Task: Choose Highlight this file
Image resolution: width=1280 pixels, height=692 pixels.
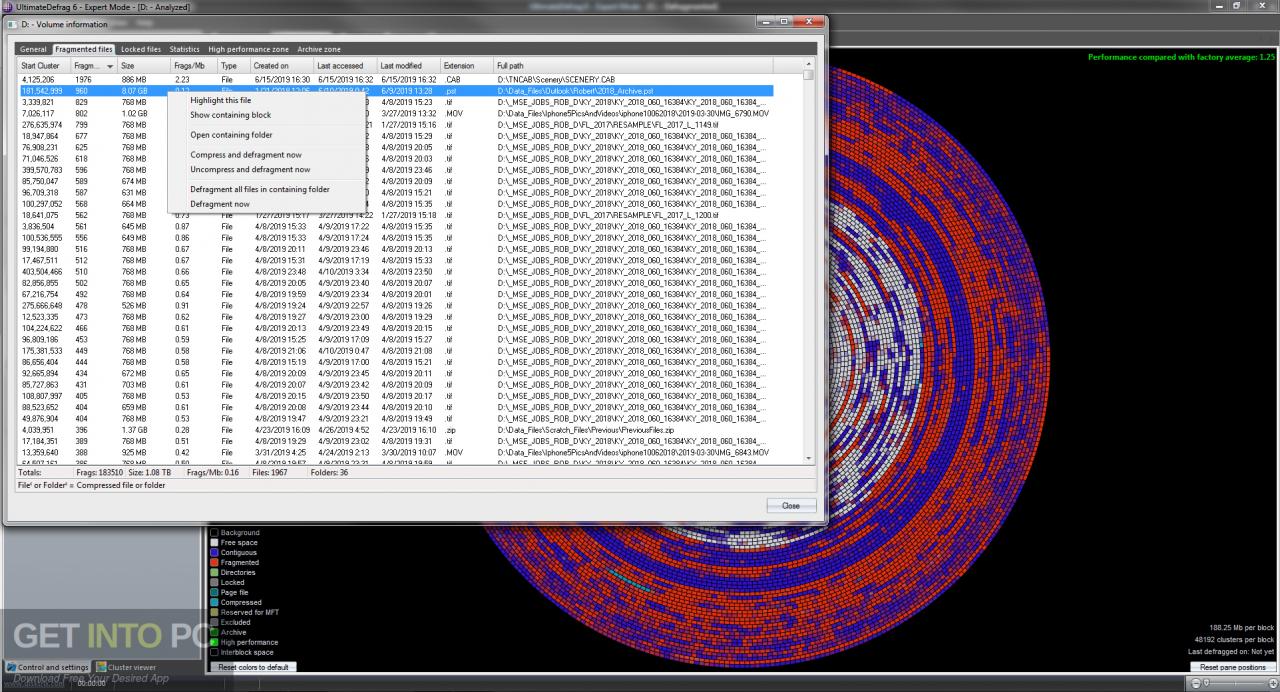Action: tap(266, 101)
